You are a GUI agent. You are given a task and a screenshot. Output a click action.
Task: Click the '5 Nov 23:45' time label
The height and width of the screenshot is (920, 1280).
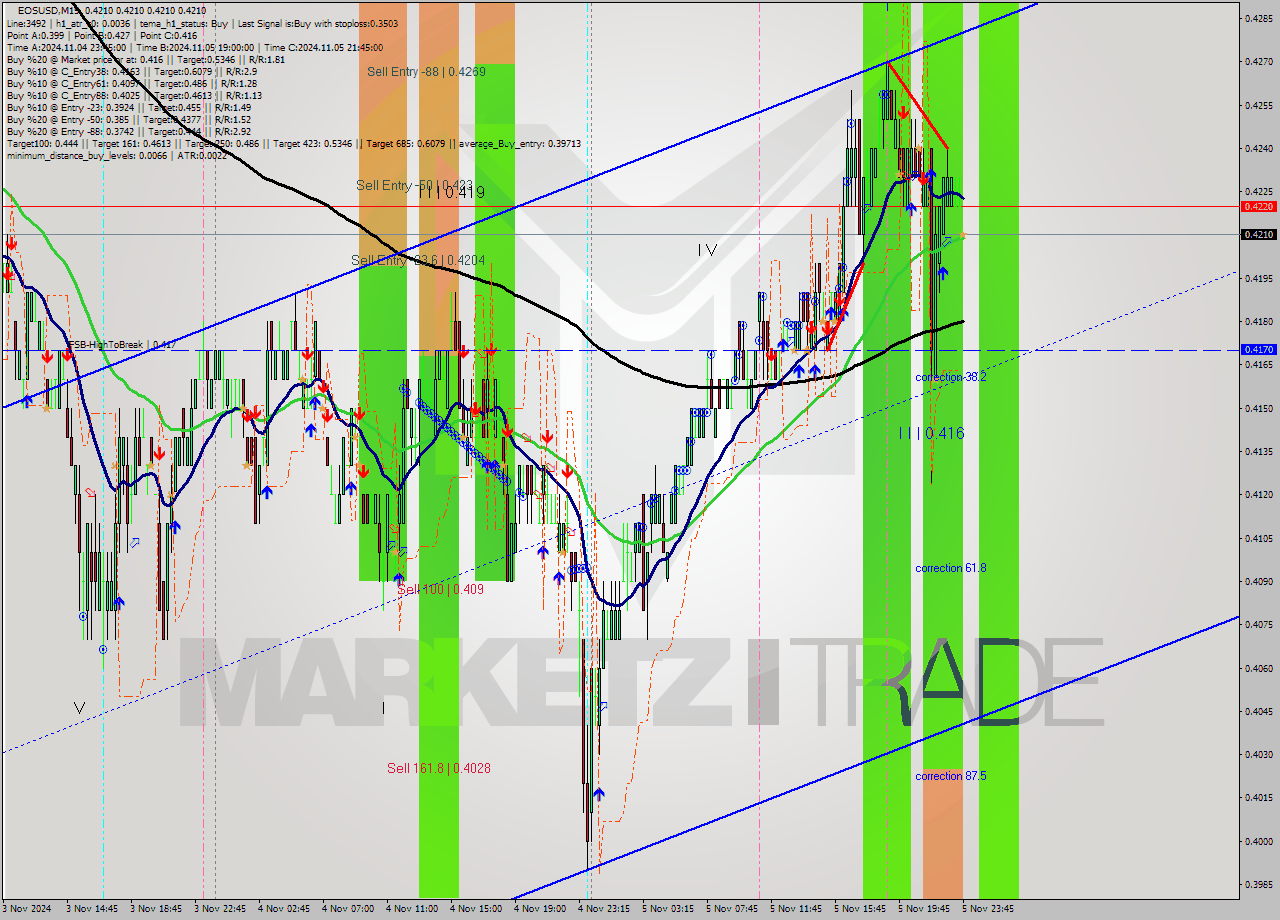[x=988, y=909]
